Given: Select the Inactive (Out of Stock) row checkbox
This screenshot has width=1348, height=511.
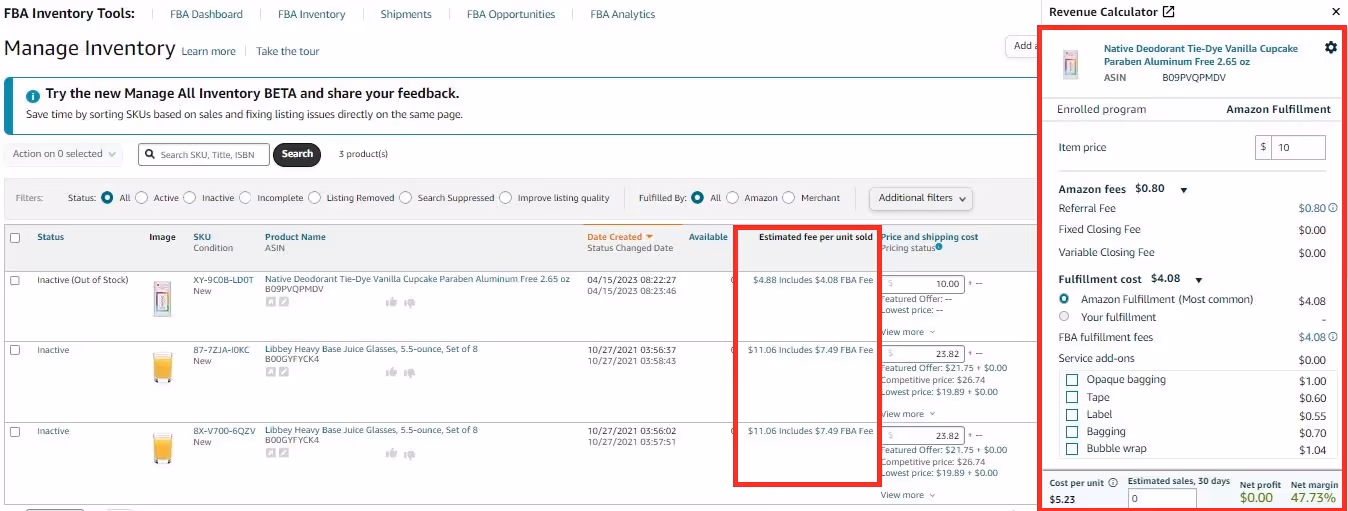Looking at the screenshot, I should coord(15,281).
